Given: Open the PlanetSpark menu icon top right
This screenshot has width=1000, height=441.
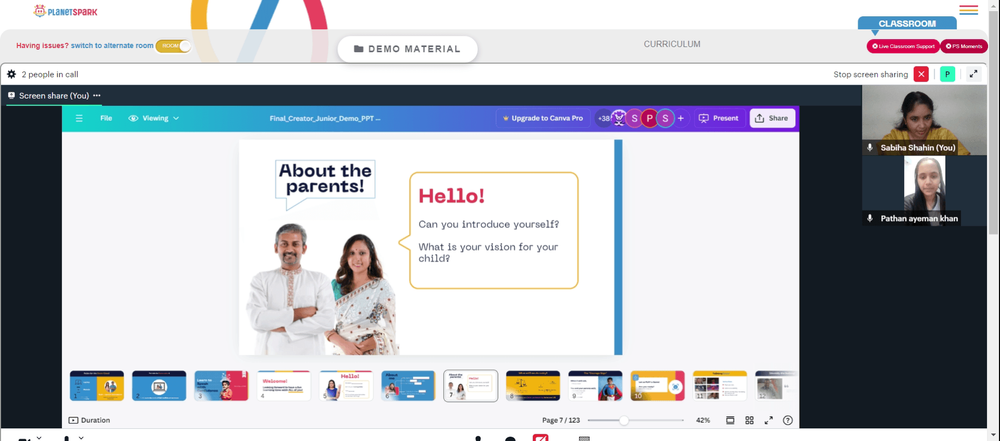Looking at the screenshot, I should [969, 10].
